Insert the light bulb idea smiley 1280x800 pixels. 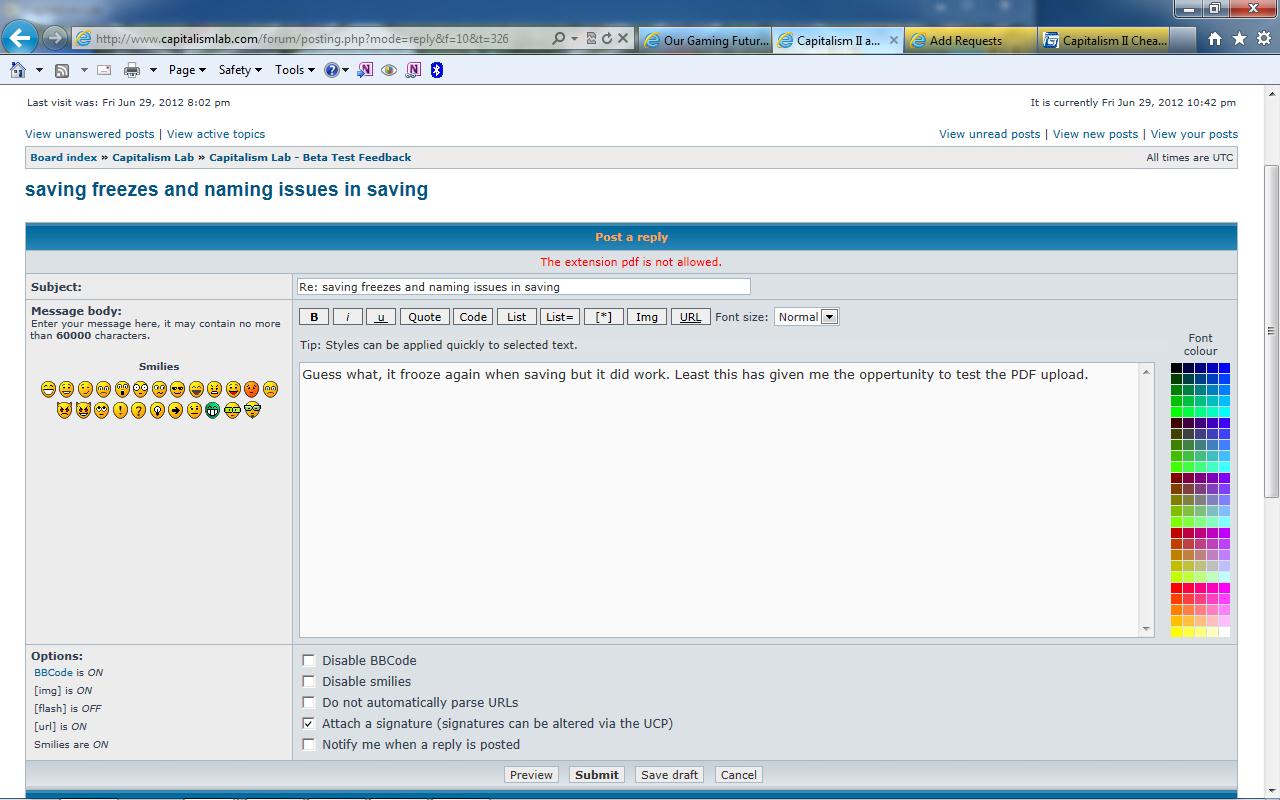tap(157, 410)
